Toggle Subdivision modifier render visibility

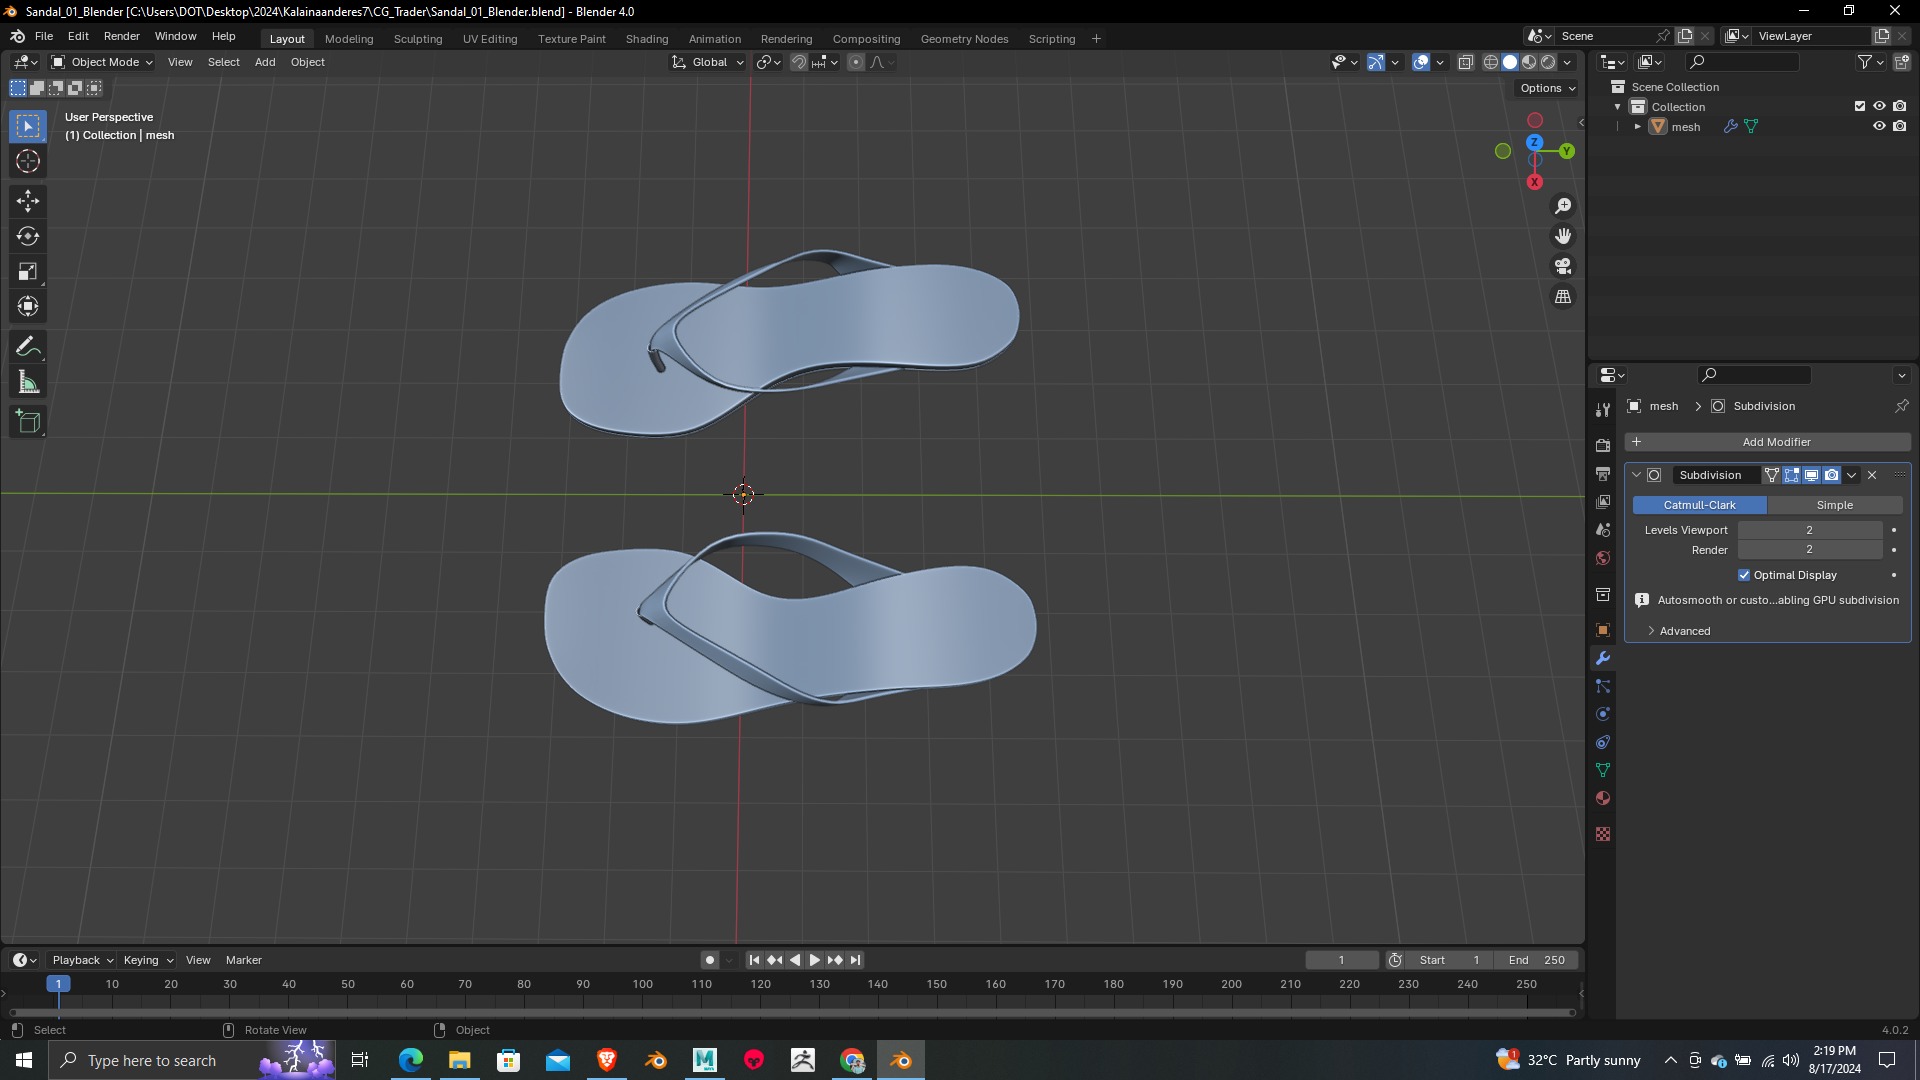coord(1831,475)
